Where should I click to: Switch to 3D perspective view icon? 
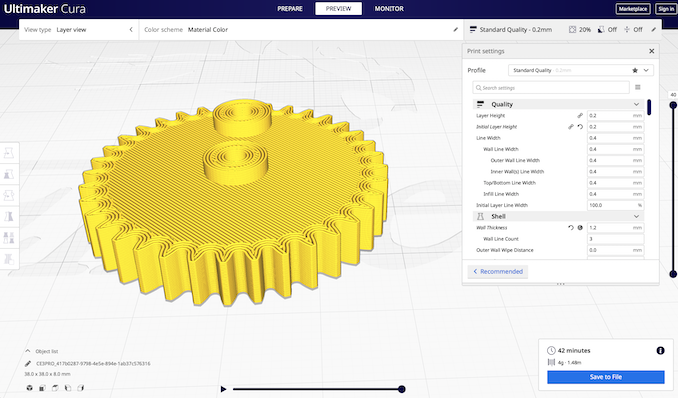(29, 388)
